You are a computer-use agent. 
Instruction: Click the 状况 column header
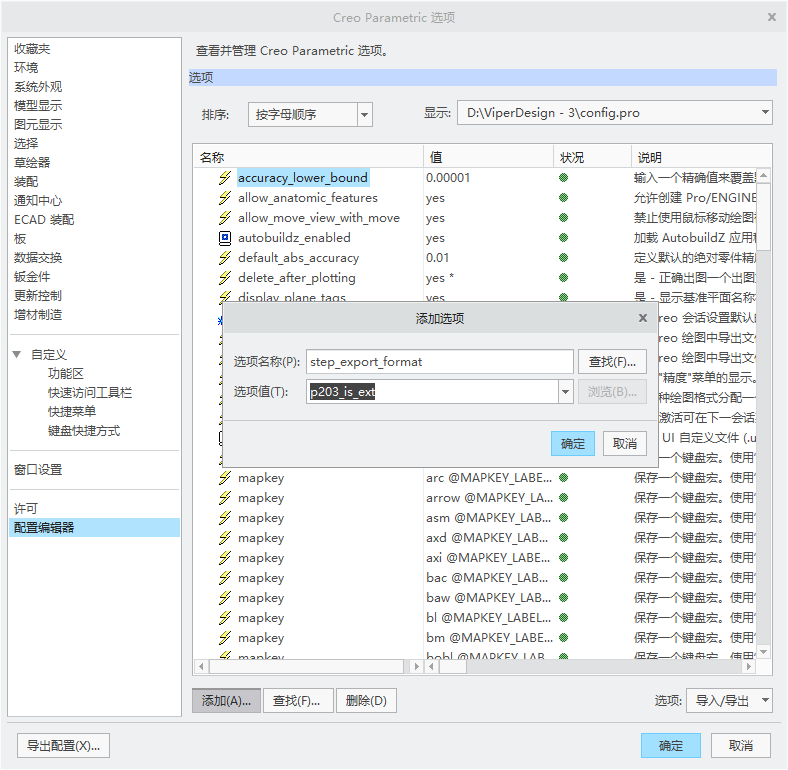[x=593, y=157]
